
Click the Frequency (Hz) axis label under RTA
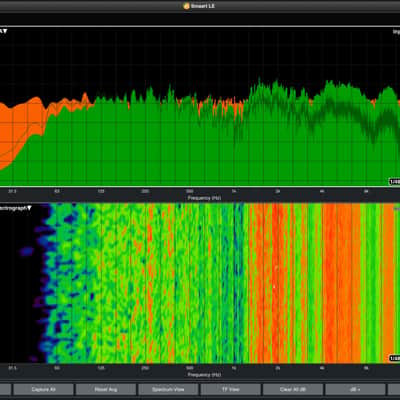point(204,198)
